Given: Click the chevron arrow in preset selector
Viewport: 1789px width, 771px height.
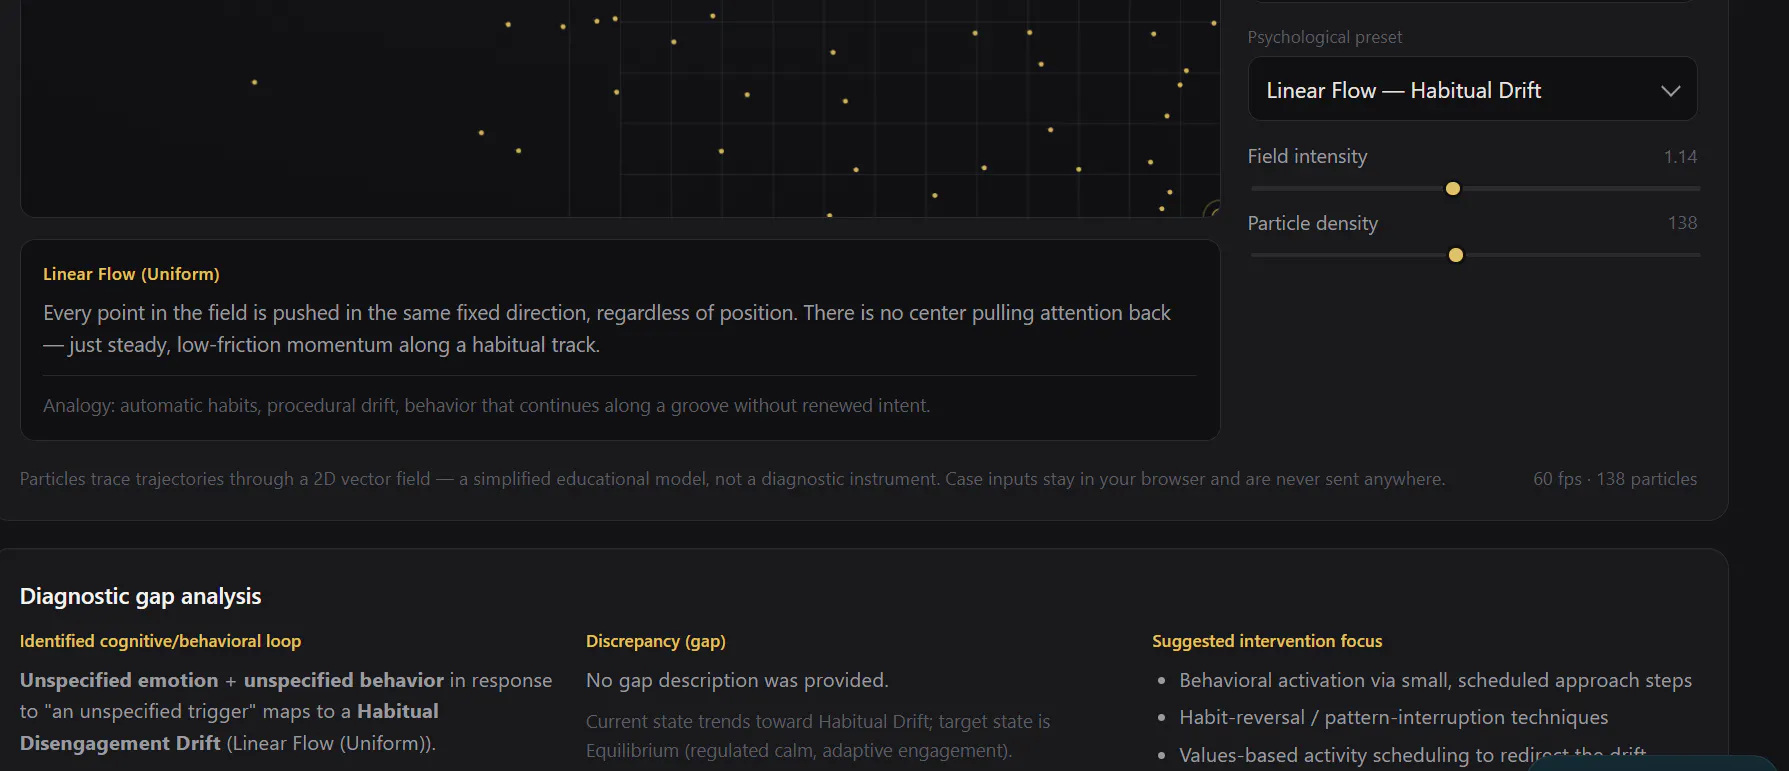Looking at the screenshot, I should [x=1670, y=90].
